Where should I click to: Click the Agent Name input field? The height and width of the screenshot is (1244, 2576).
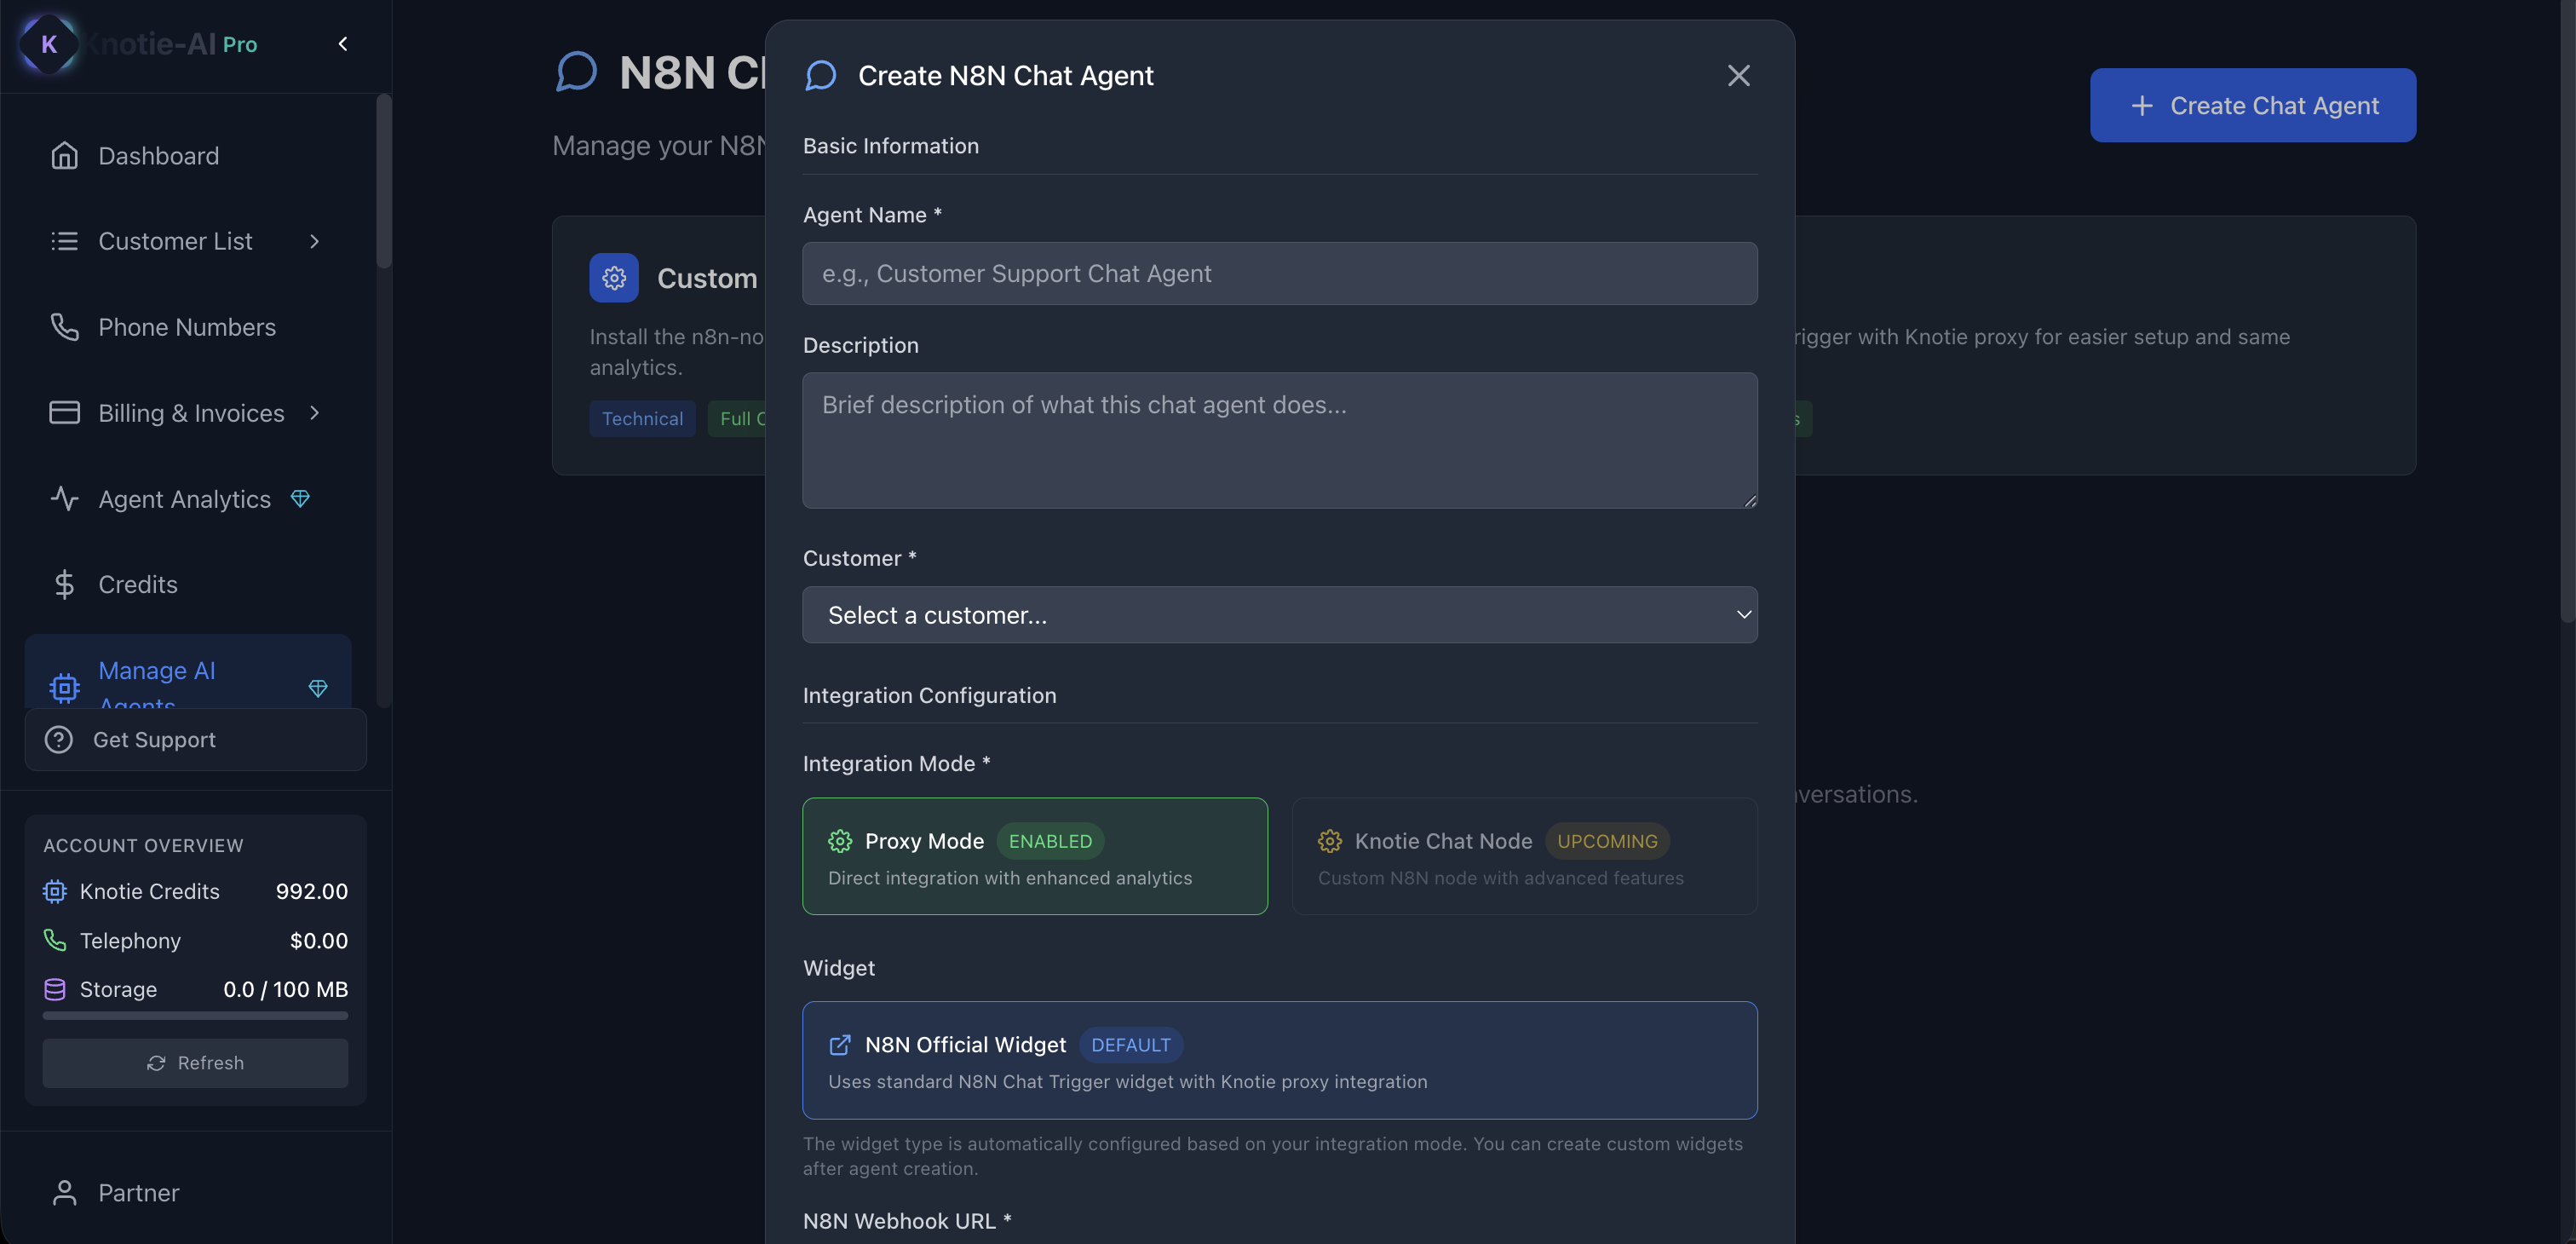[1279, 274]
